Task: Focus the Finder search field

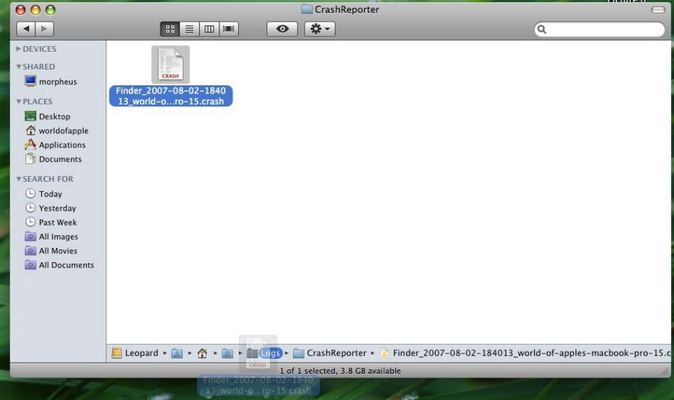Action: point(600,29)
